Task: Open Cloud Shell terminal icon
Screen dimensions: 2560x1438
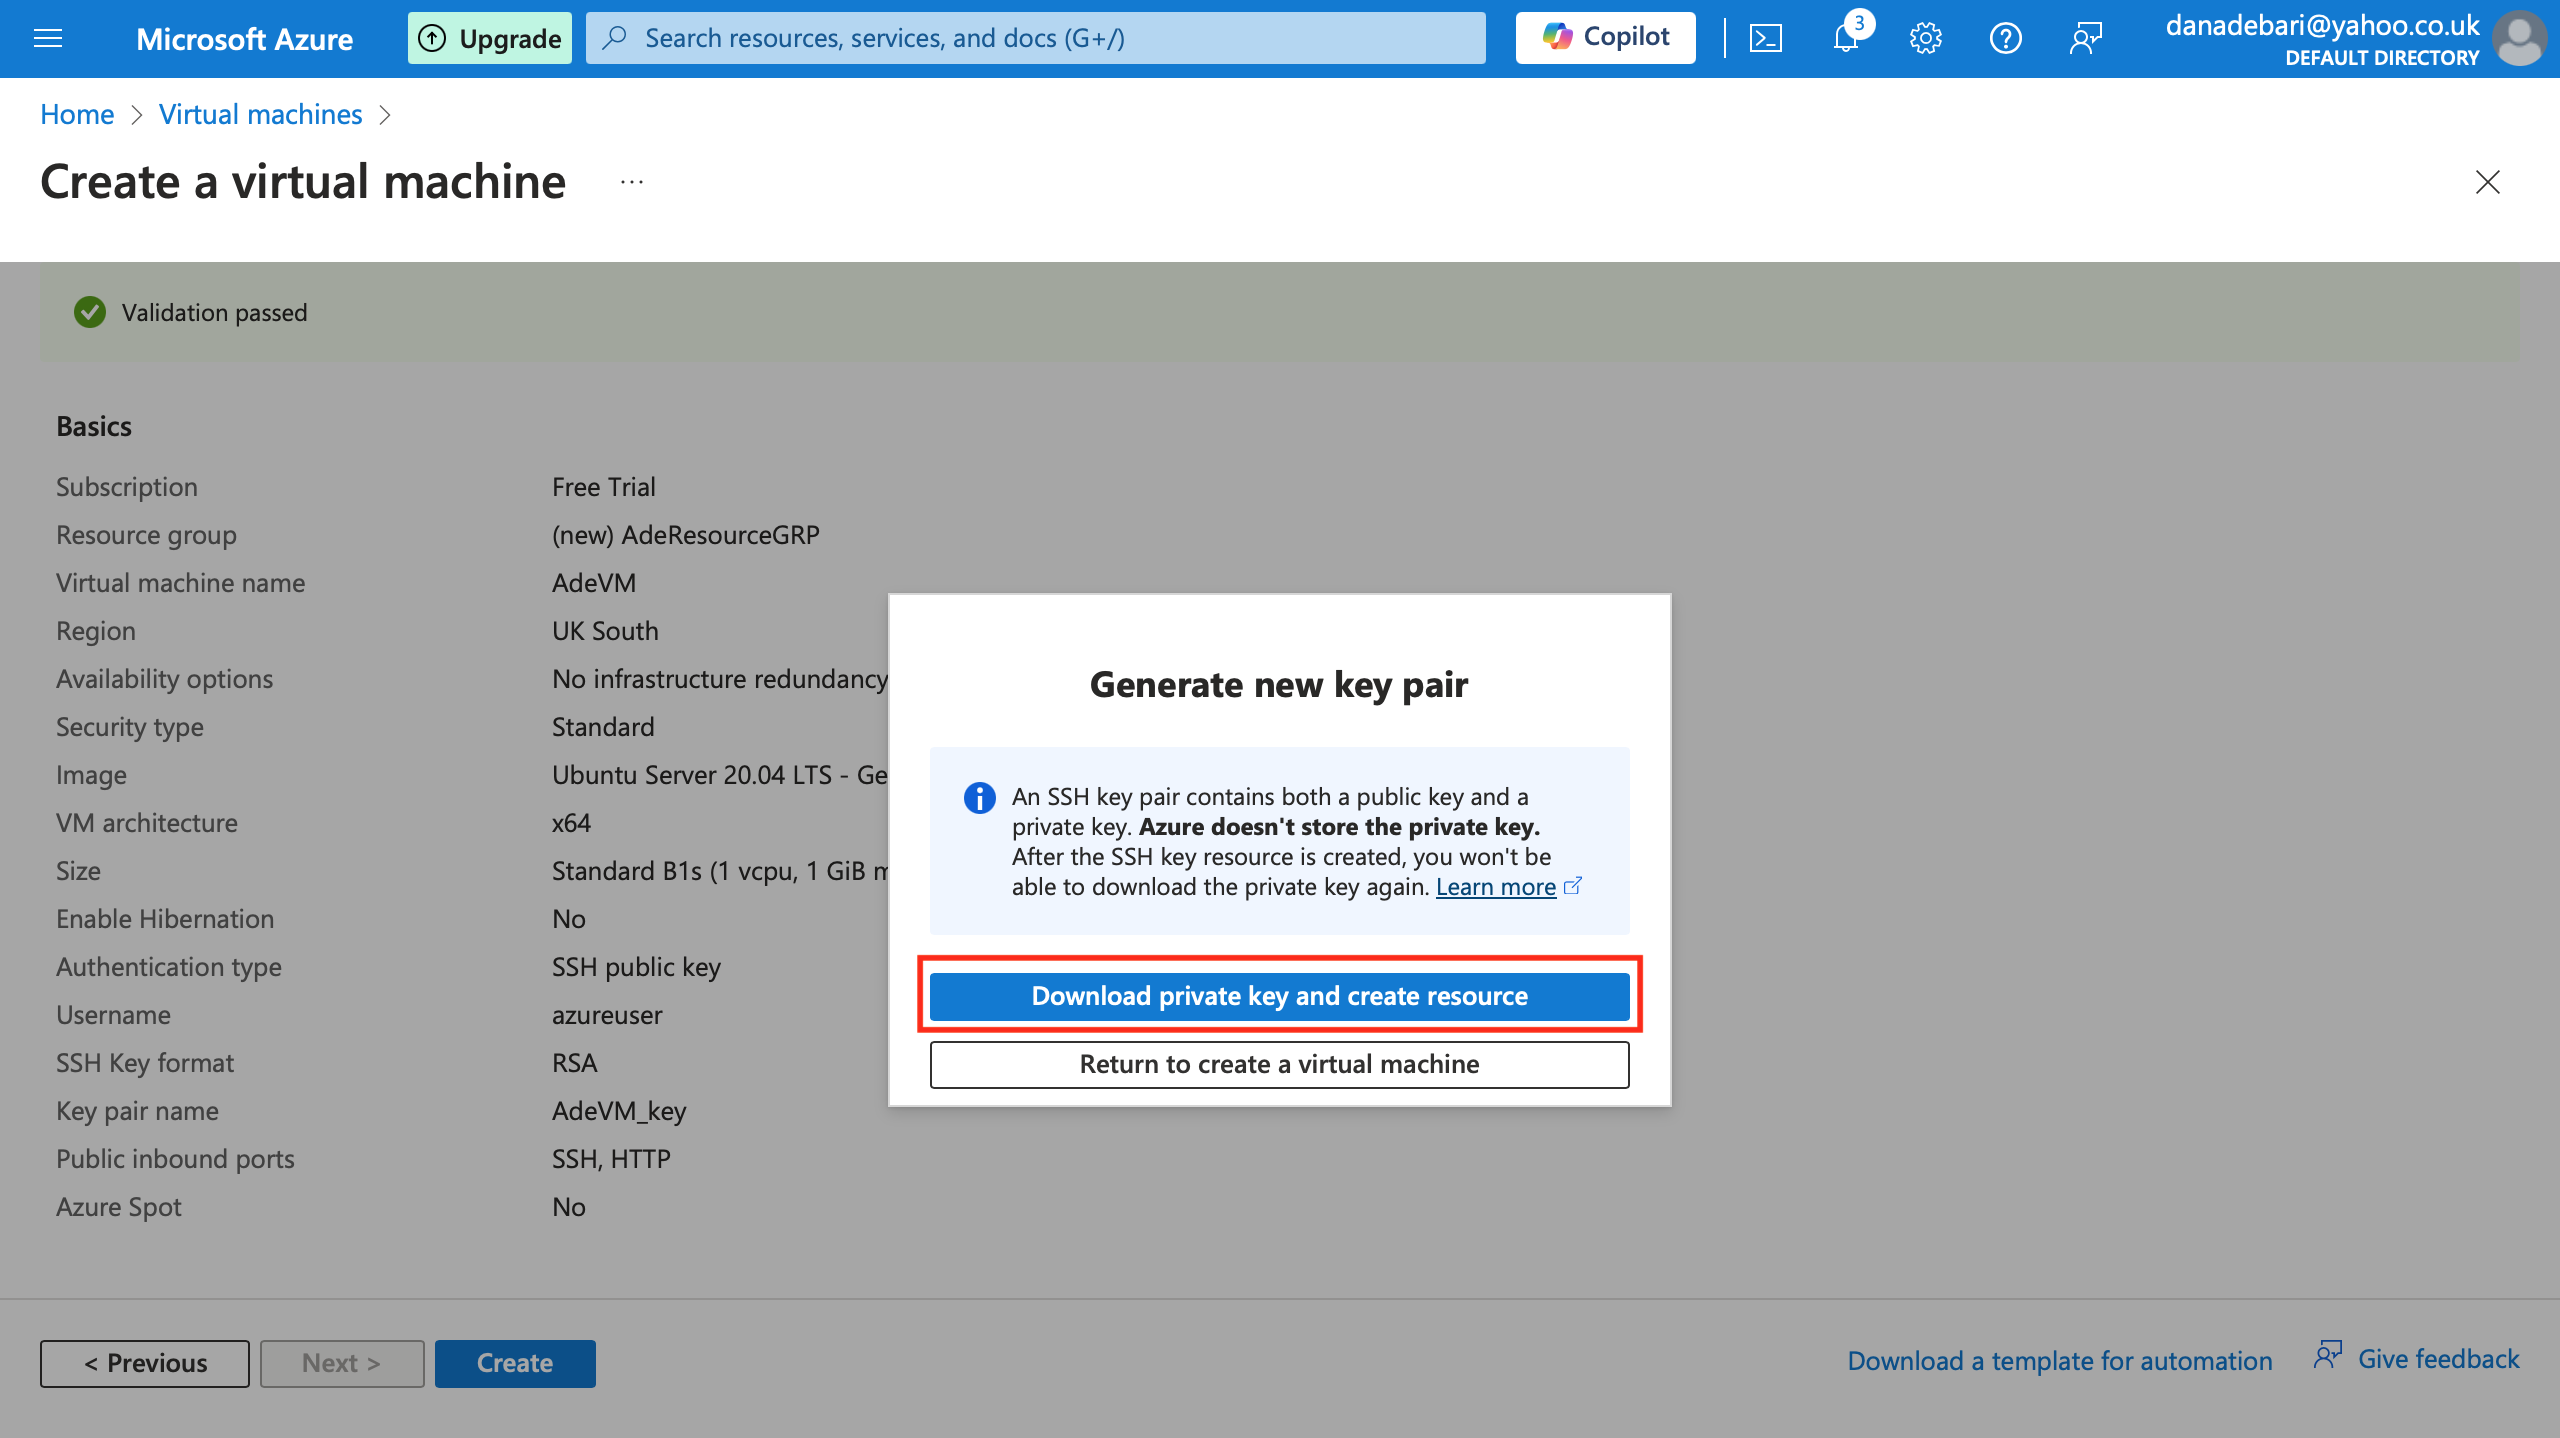Action: click(1766, 38)
